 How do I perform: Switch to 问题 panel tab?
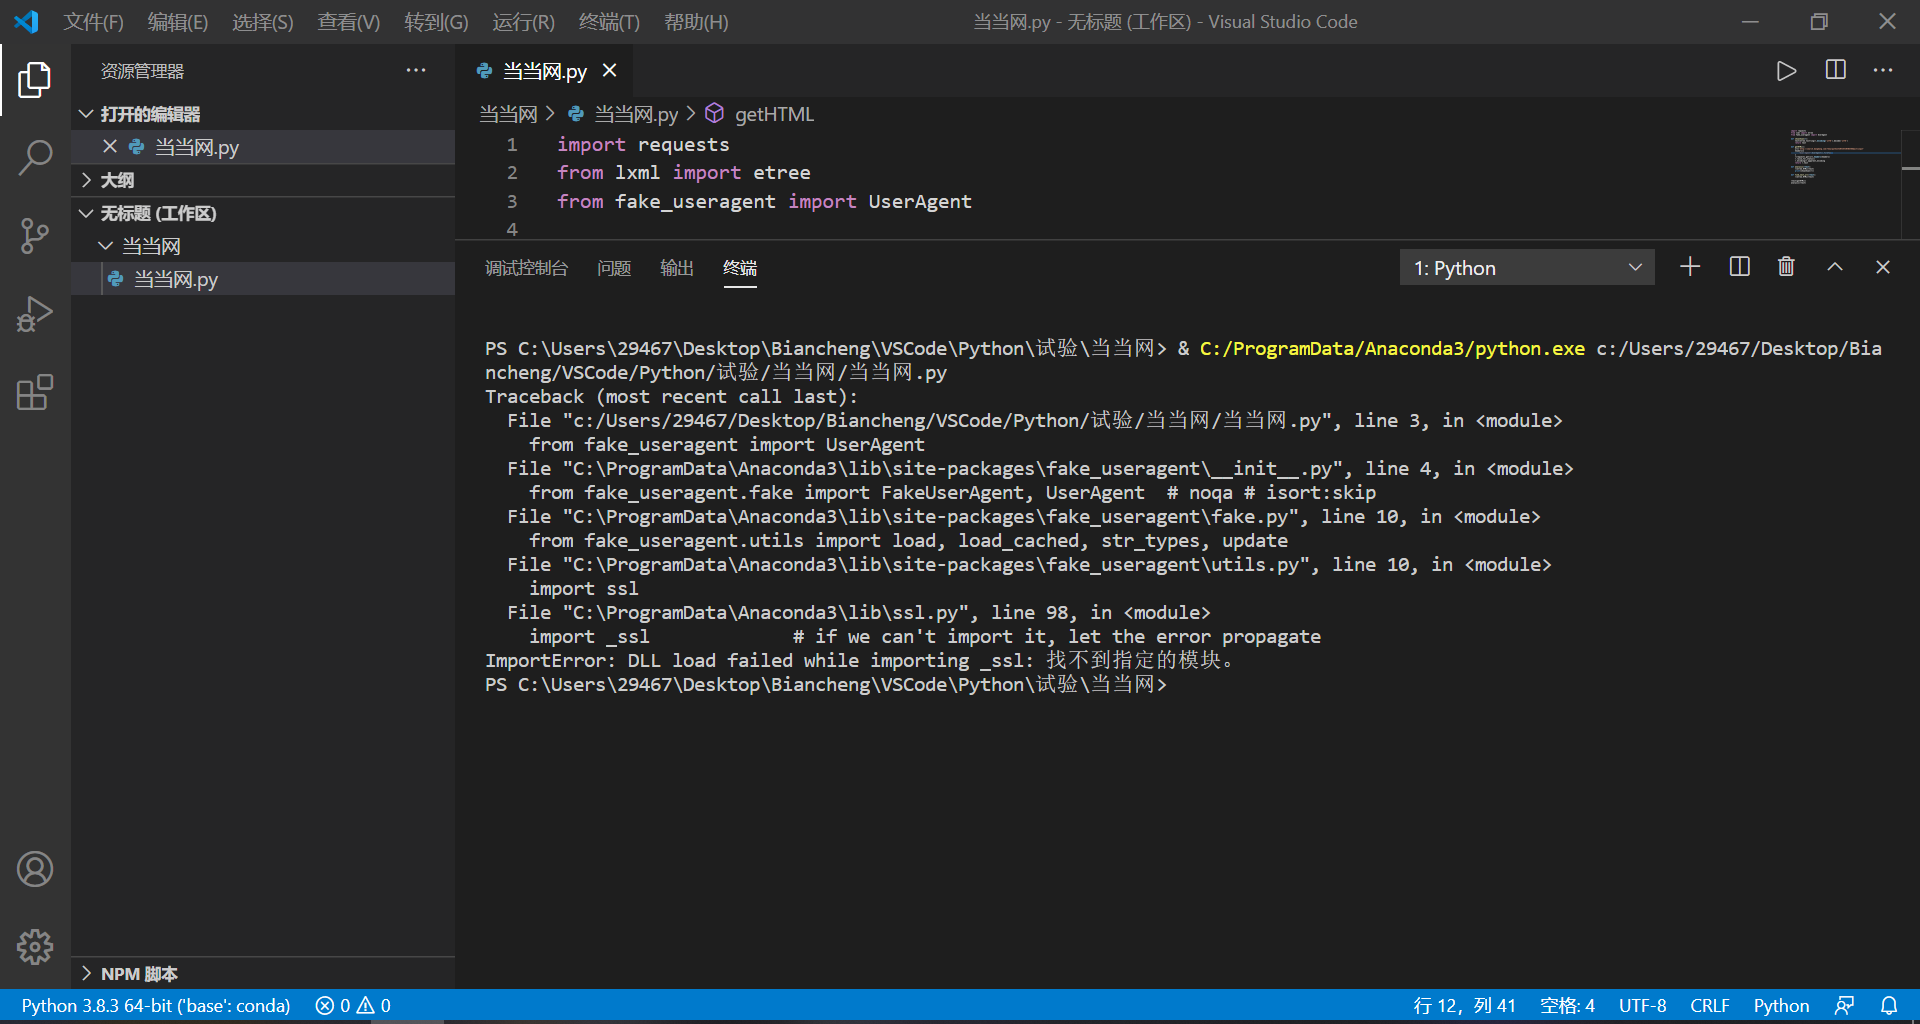pos(614,268)
